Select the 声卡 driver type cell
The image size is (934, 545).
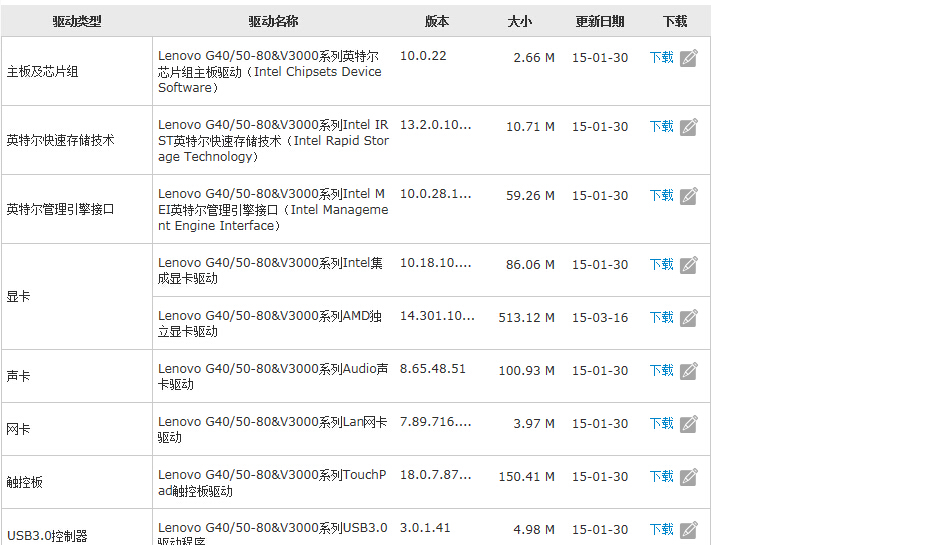click(x=77, y=376)
